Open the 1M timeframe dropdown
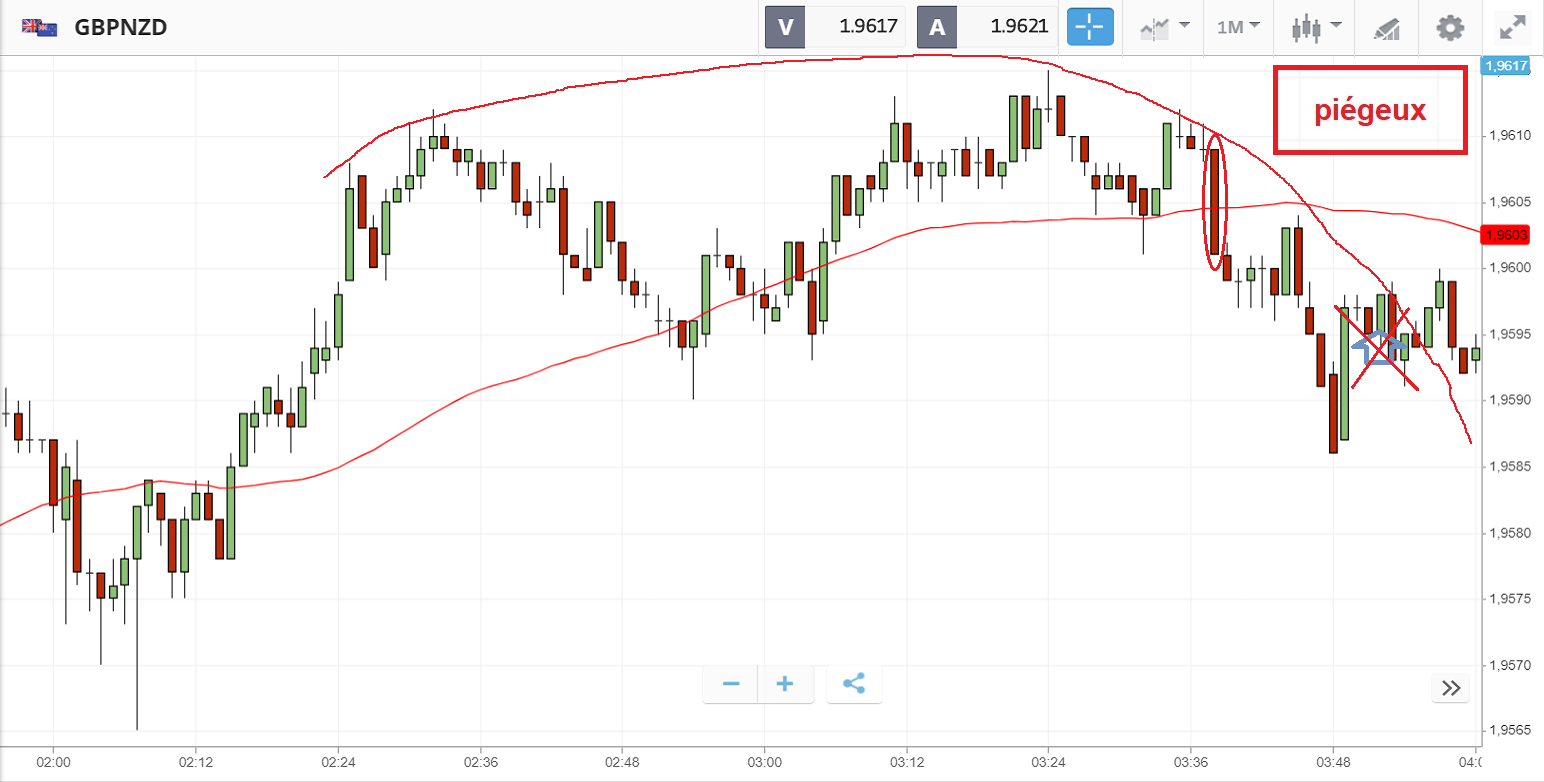The height and width of the screenshot is (782, 1544). point(1237,27)
